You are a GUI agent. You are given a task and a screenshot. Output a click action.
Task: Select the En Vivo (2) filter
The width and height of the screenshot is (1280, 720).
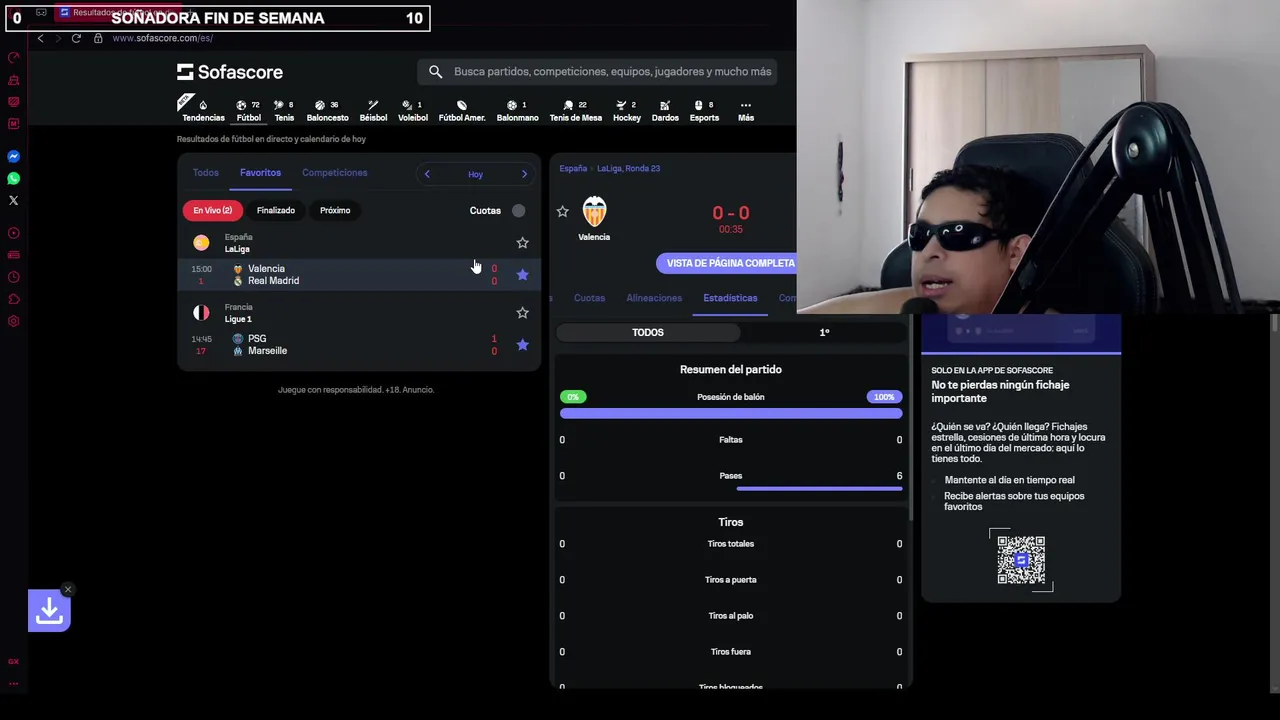(x=212, y=211)
